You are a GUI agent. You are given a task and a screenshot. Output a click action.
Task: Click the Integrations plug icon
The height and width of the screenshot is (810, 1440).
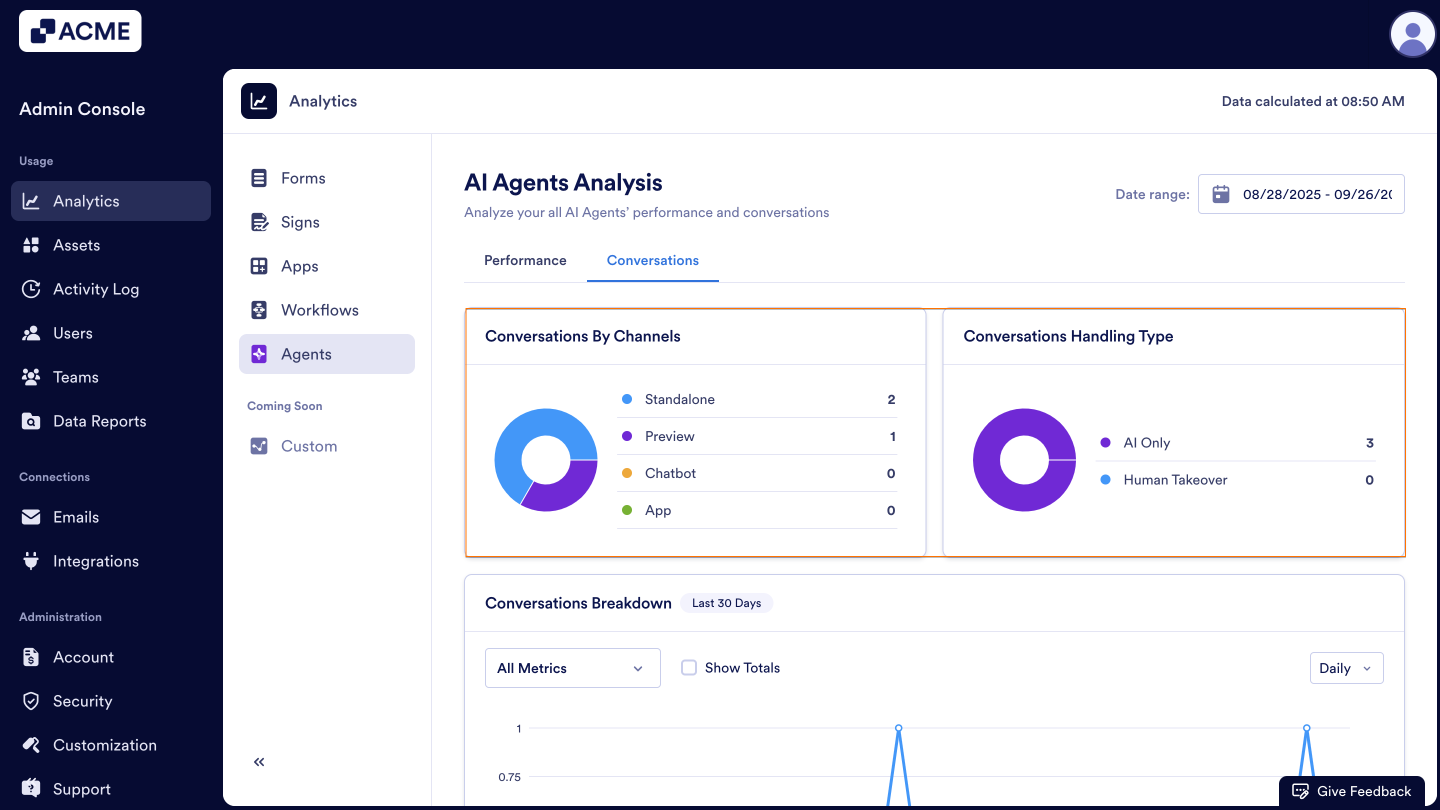tap(31, 560)
